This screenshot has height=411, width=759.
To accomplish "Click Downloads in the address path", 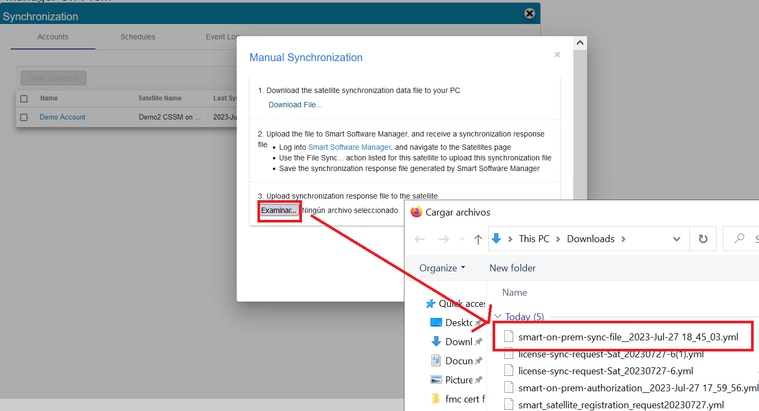I will pos(591,239).
